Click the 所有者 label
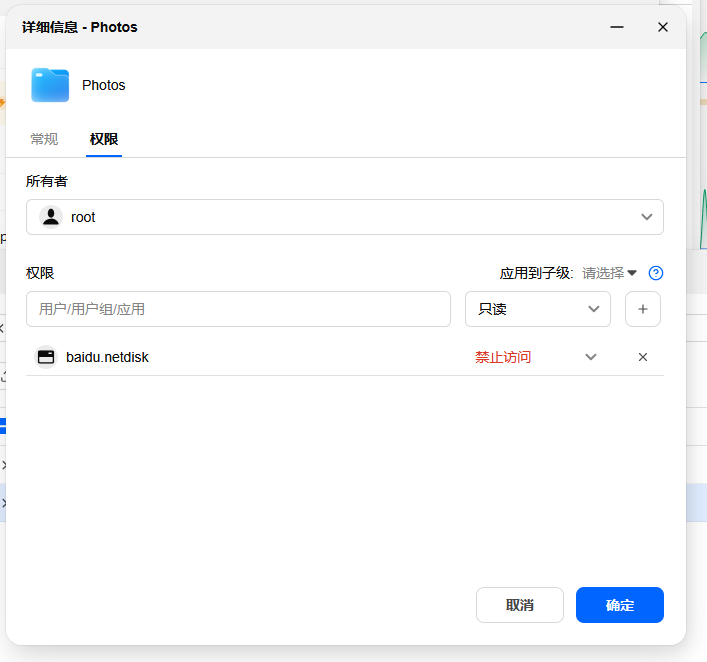 pos(47,181)
